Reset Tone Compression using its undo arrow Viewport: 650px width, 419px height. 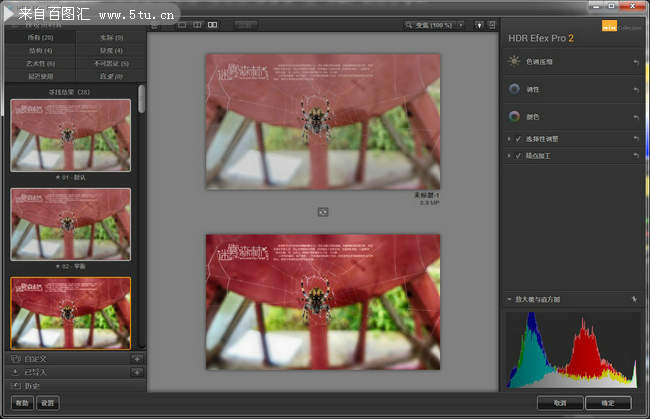635,62
